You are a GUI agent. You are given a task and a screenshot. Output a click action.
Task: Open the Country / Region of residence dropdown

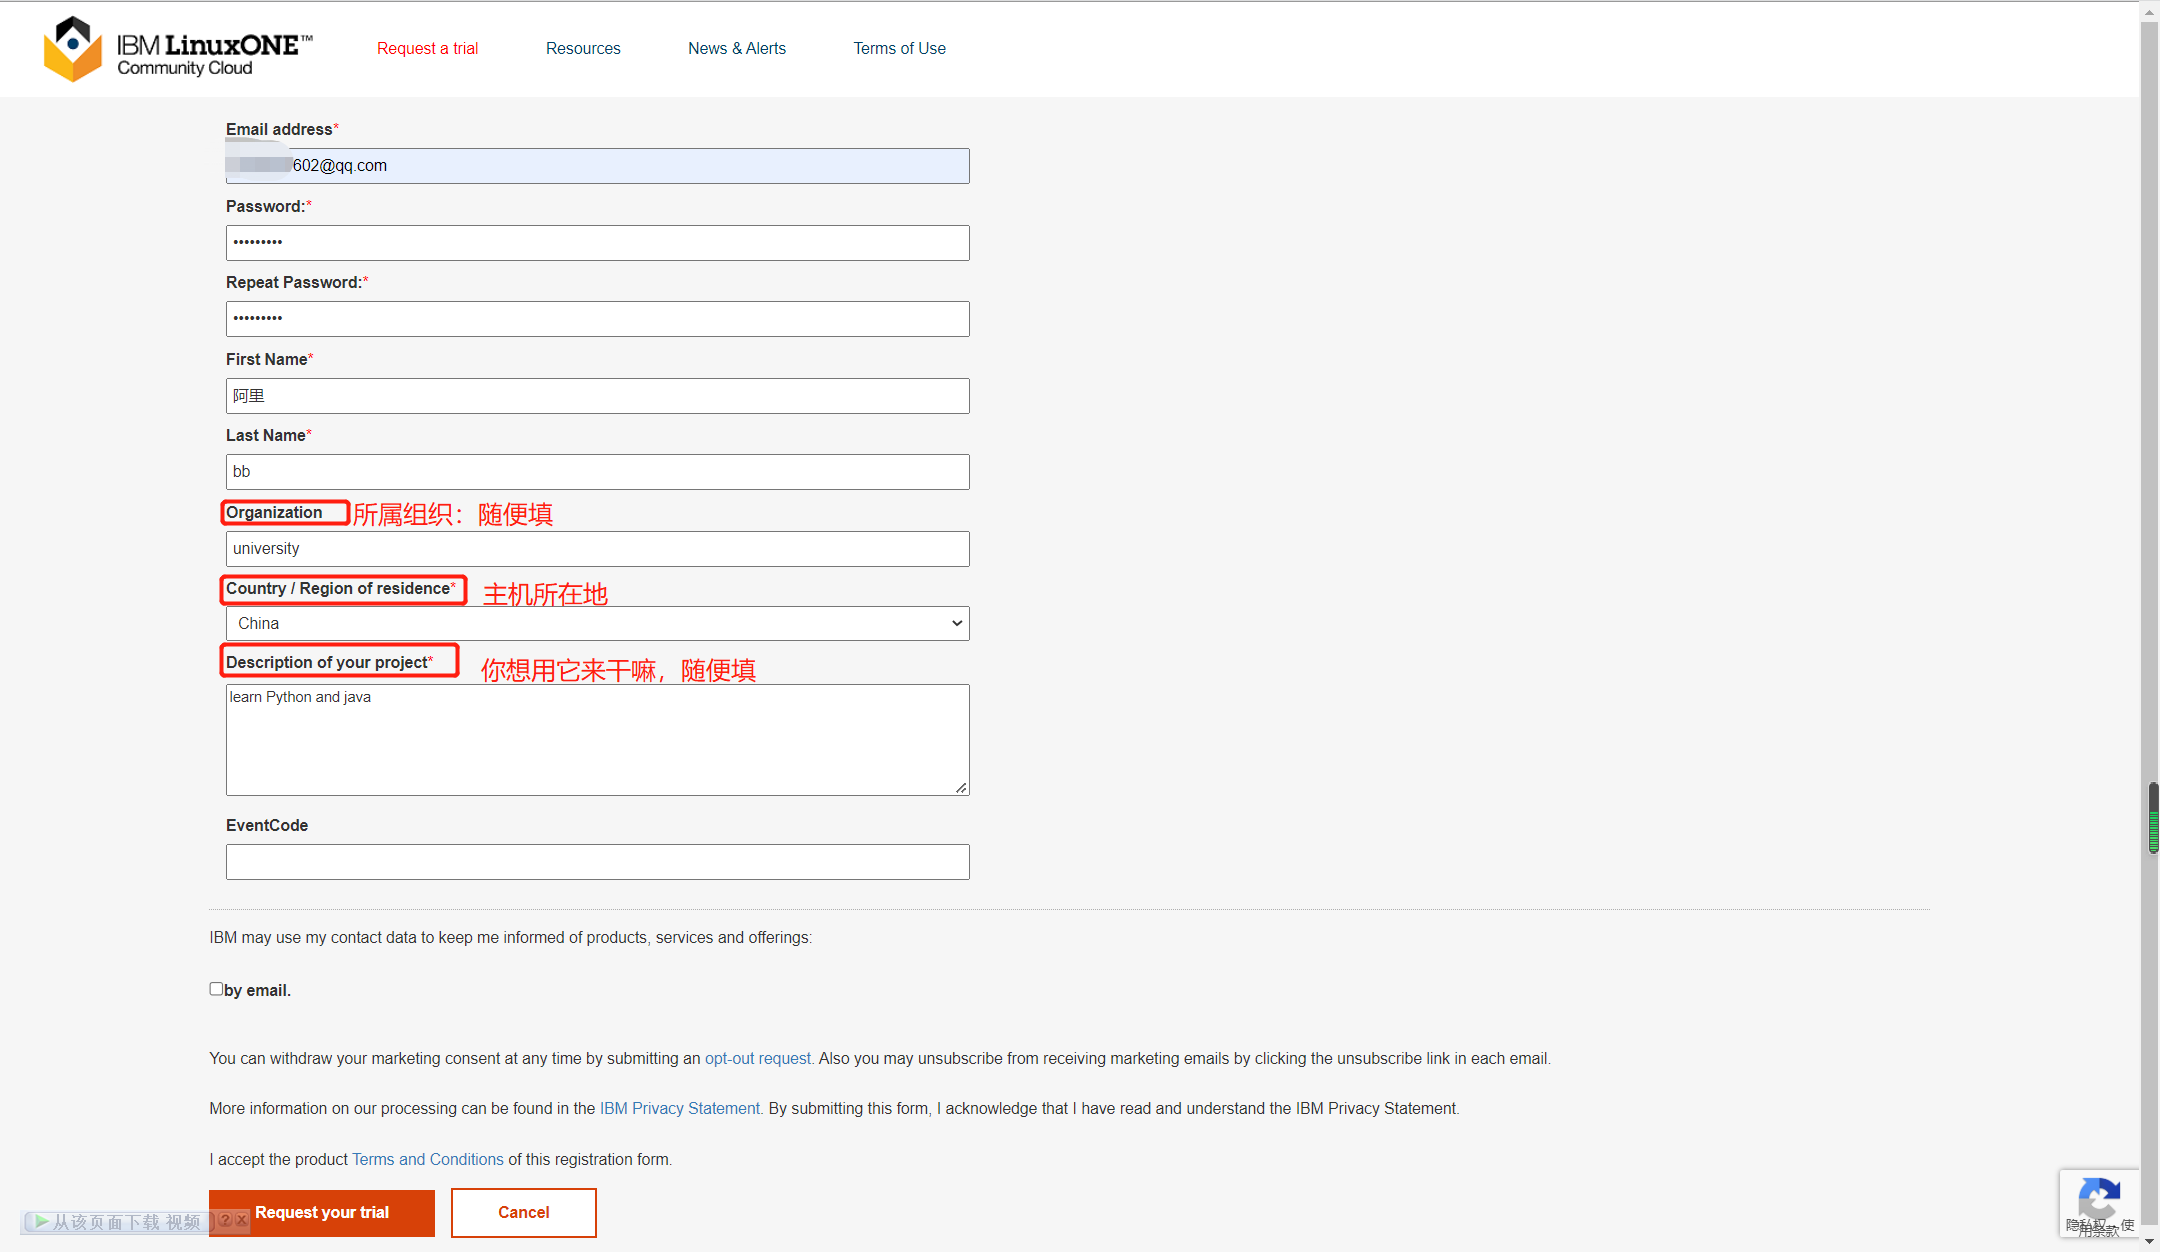tap(597, 623)
